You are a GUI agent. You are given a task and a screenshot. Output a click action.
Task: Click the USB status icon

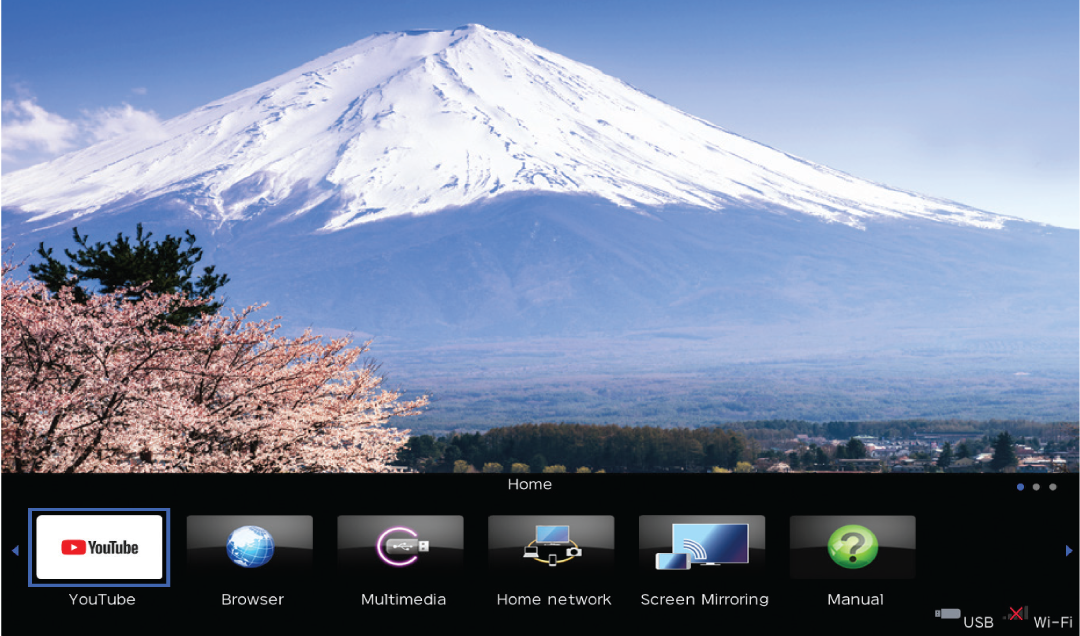click(x=948, y=613)
